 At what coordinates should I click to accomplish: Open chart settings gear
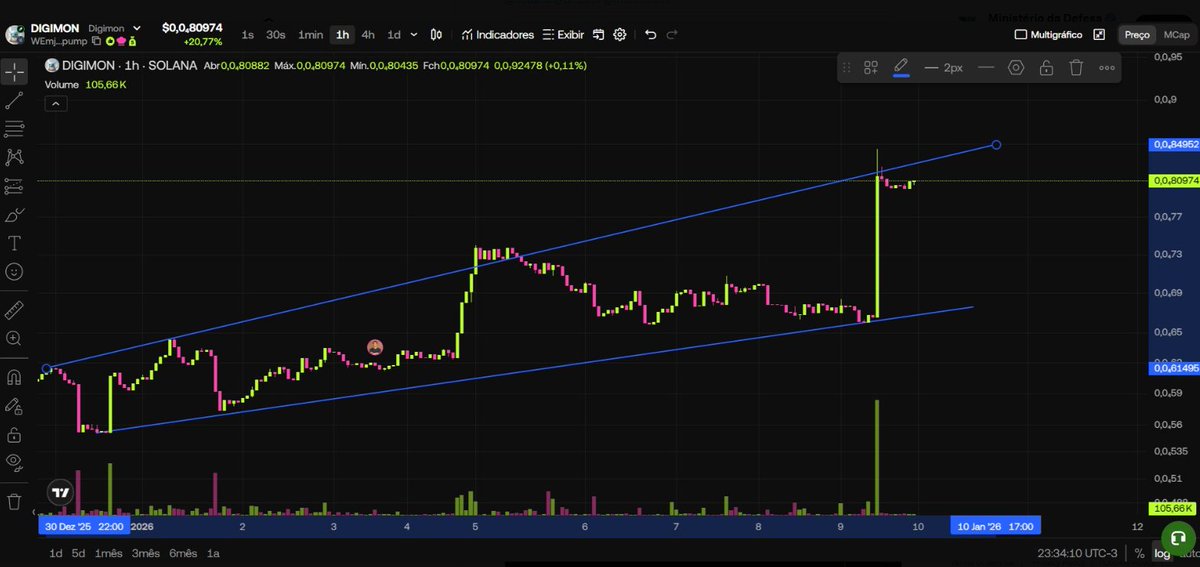[620, 34]
